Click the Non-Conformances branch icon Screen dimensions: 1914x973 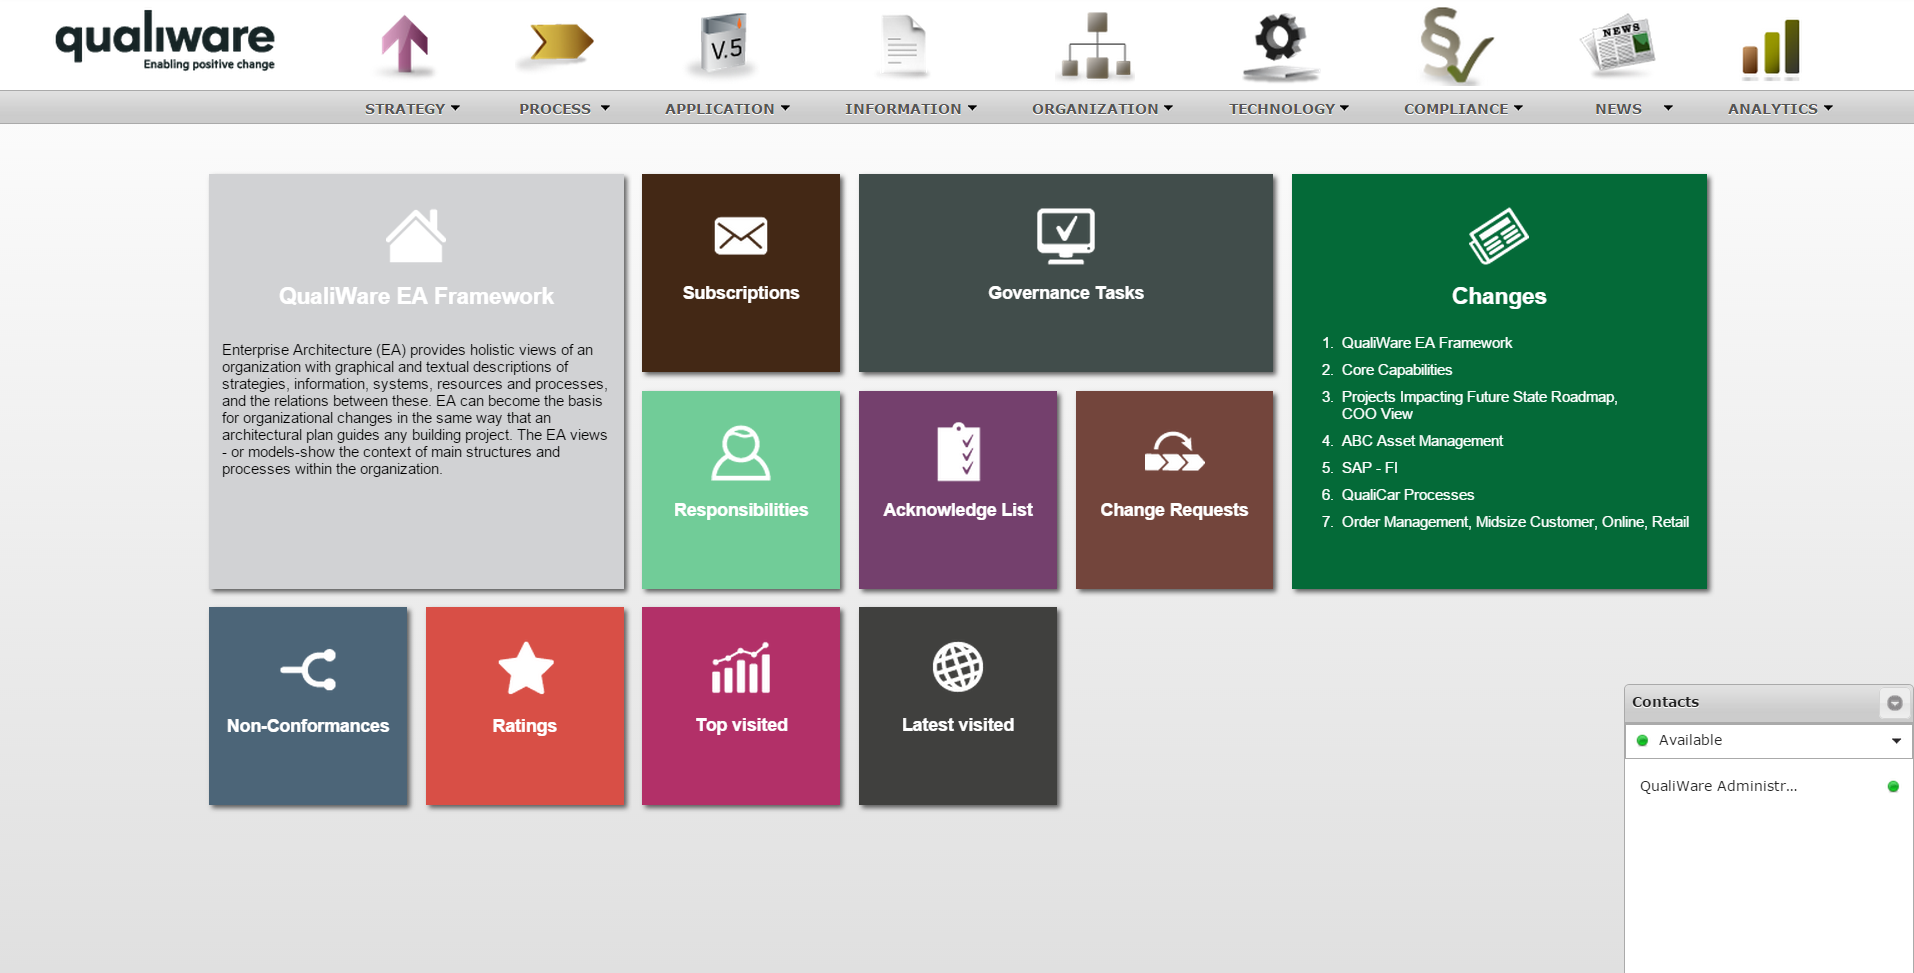point(308,670)
